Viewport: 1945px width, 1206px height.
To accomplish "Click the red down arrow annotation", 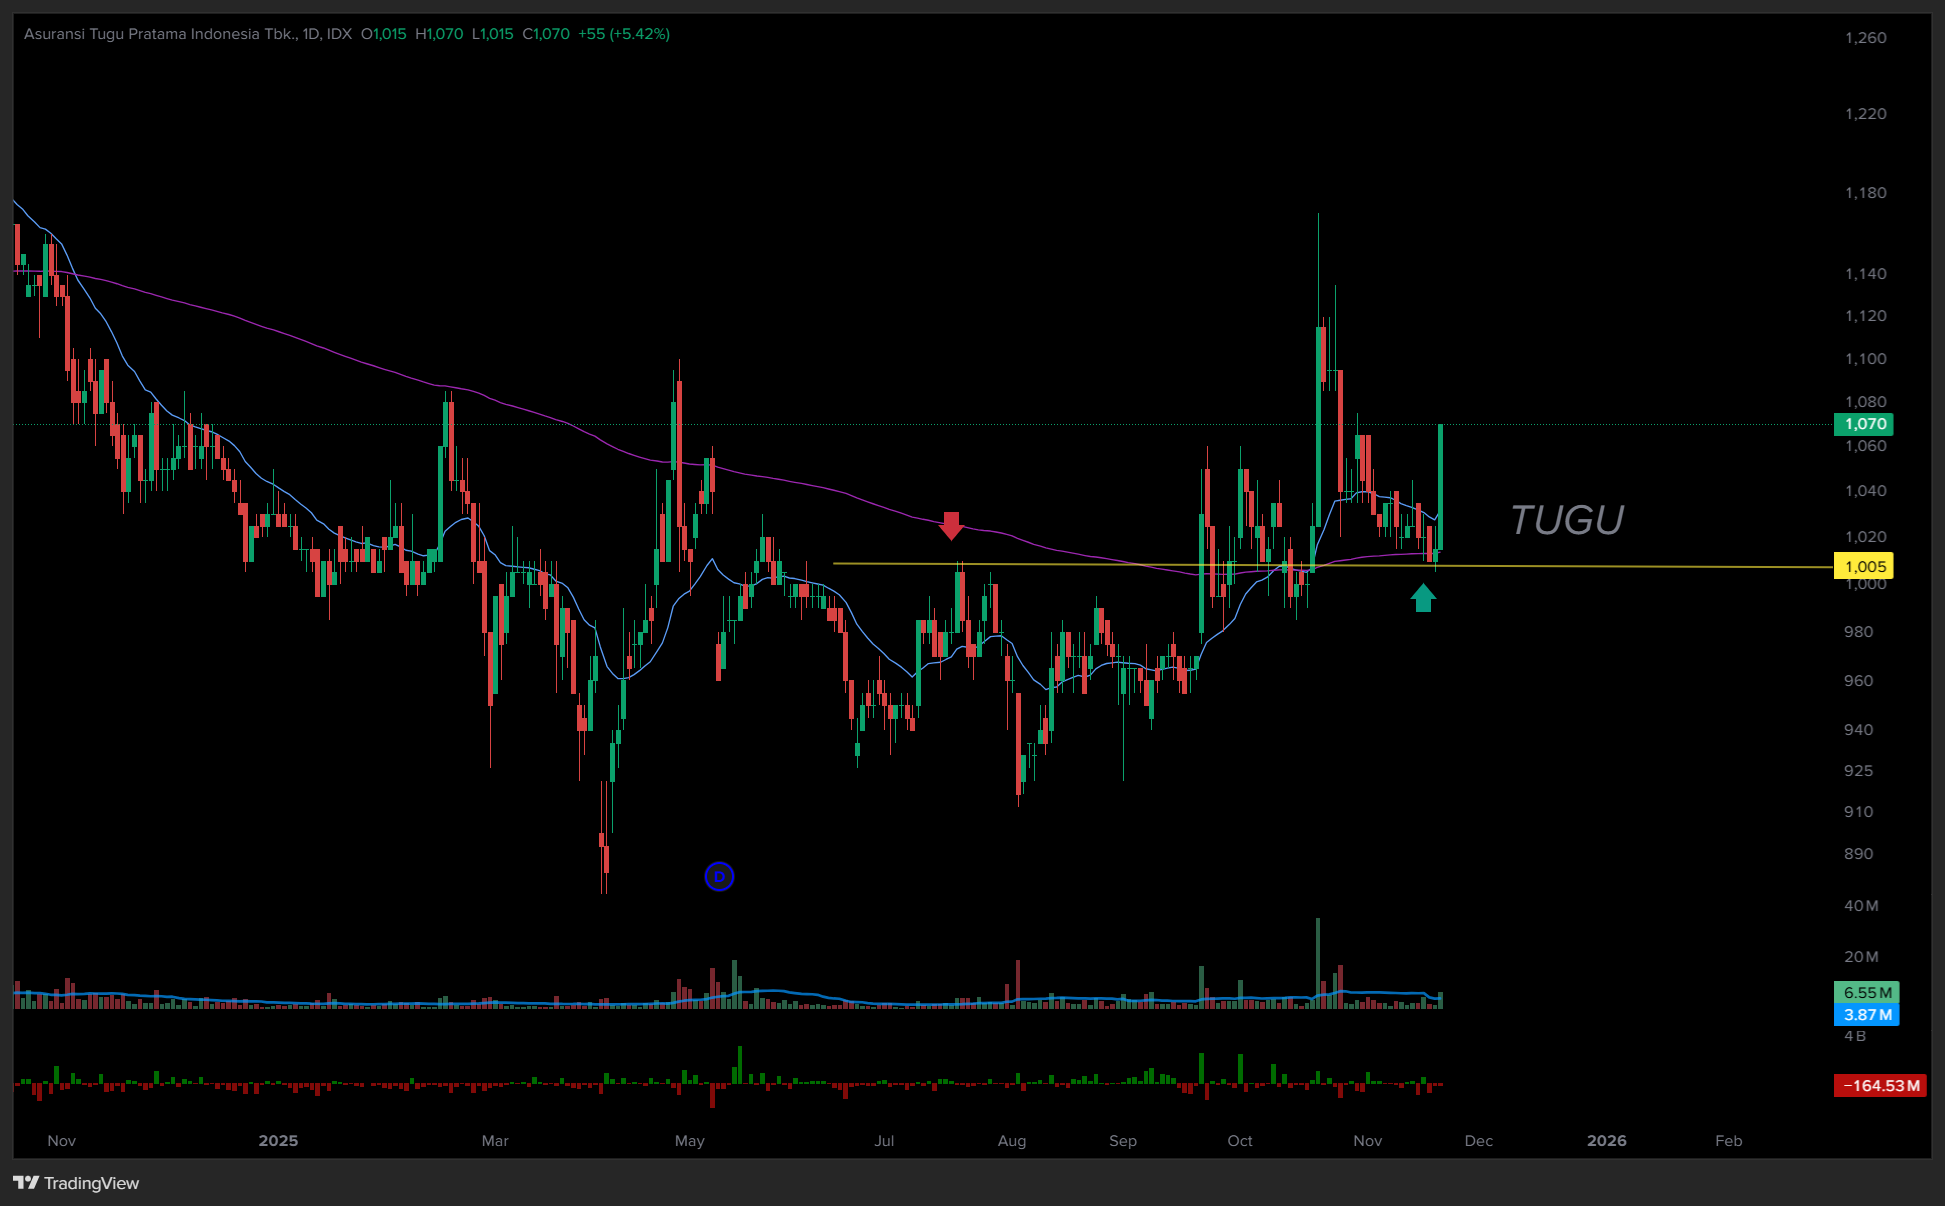I will pyautogui.click(x=951, y=525).
